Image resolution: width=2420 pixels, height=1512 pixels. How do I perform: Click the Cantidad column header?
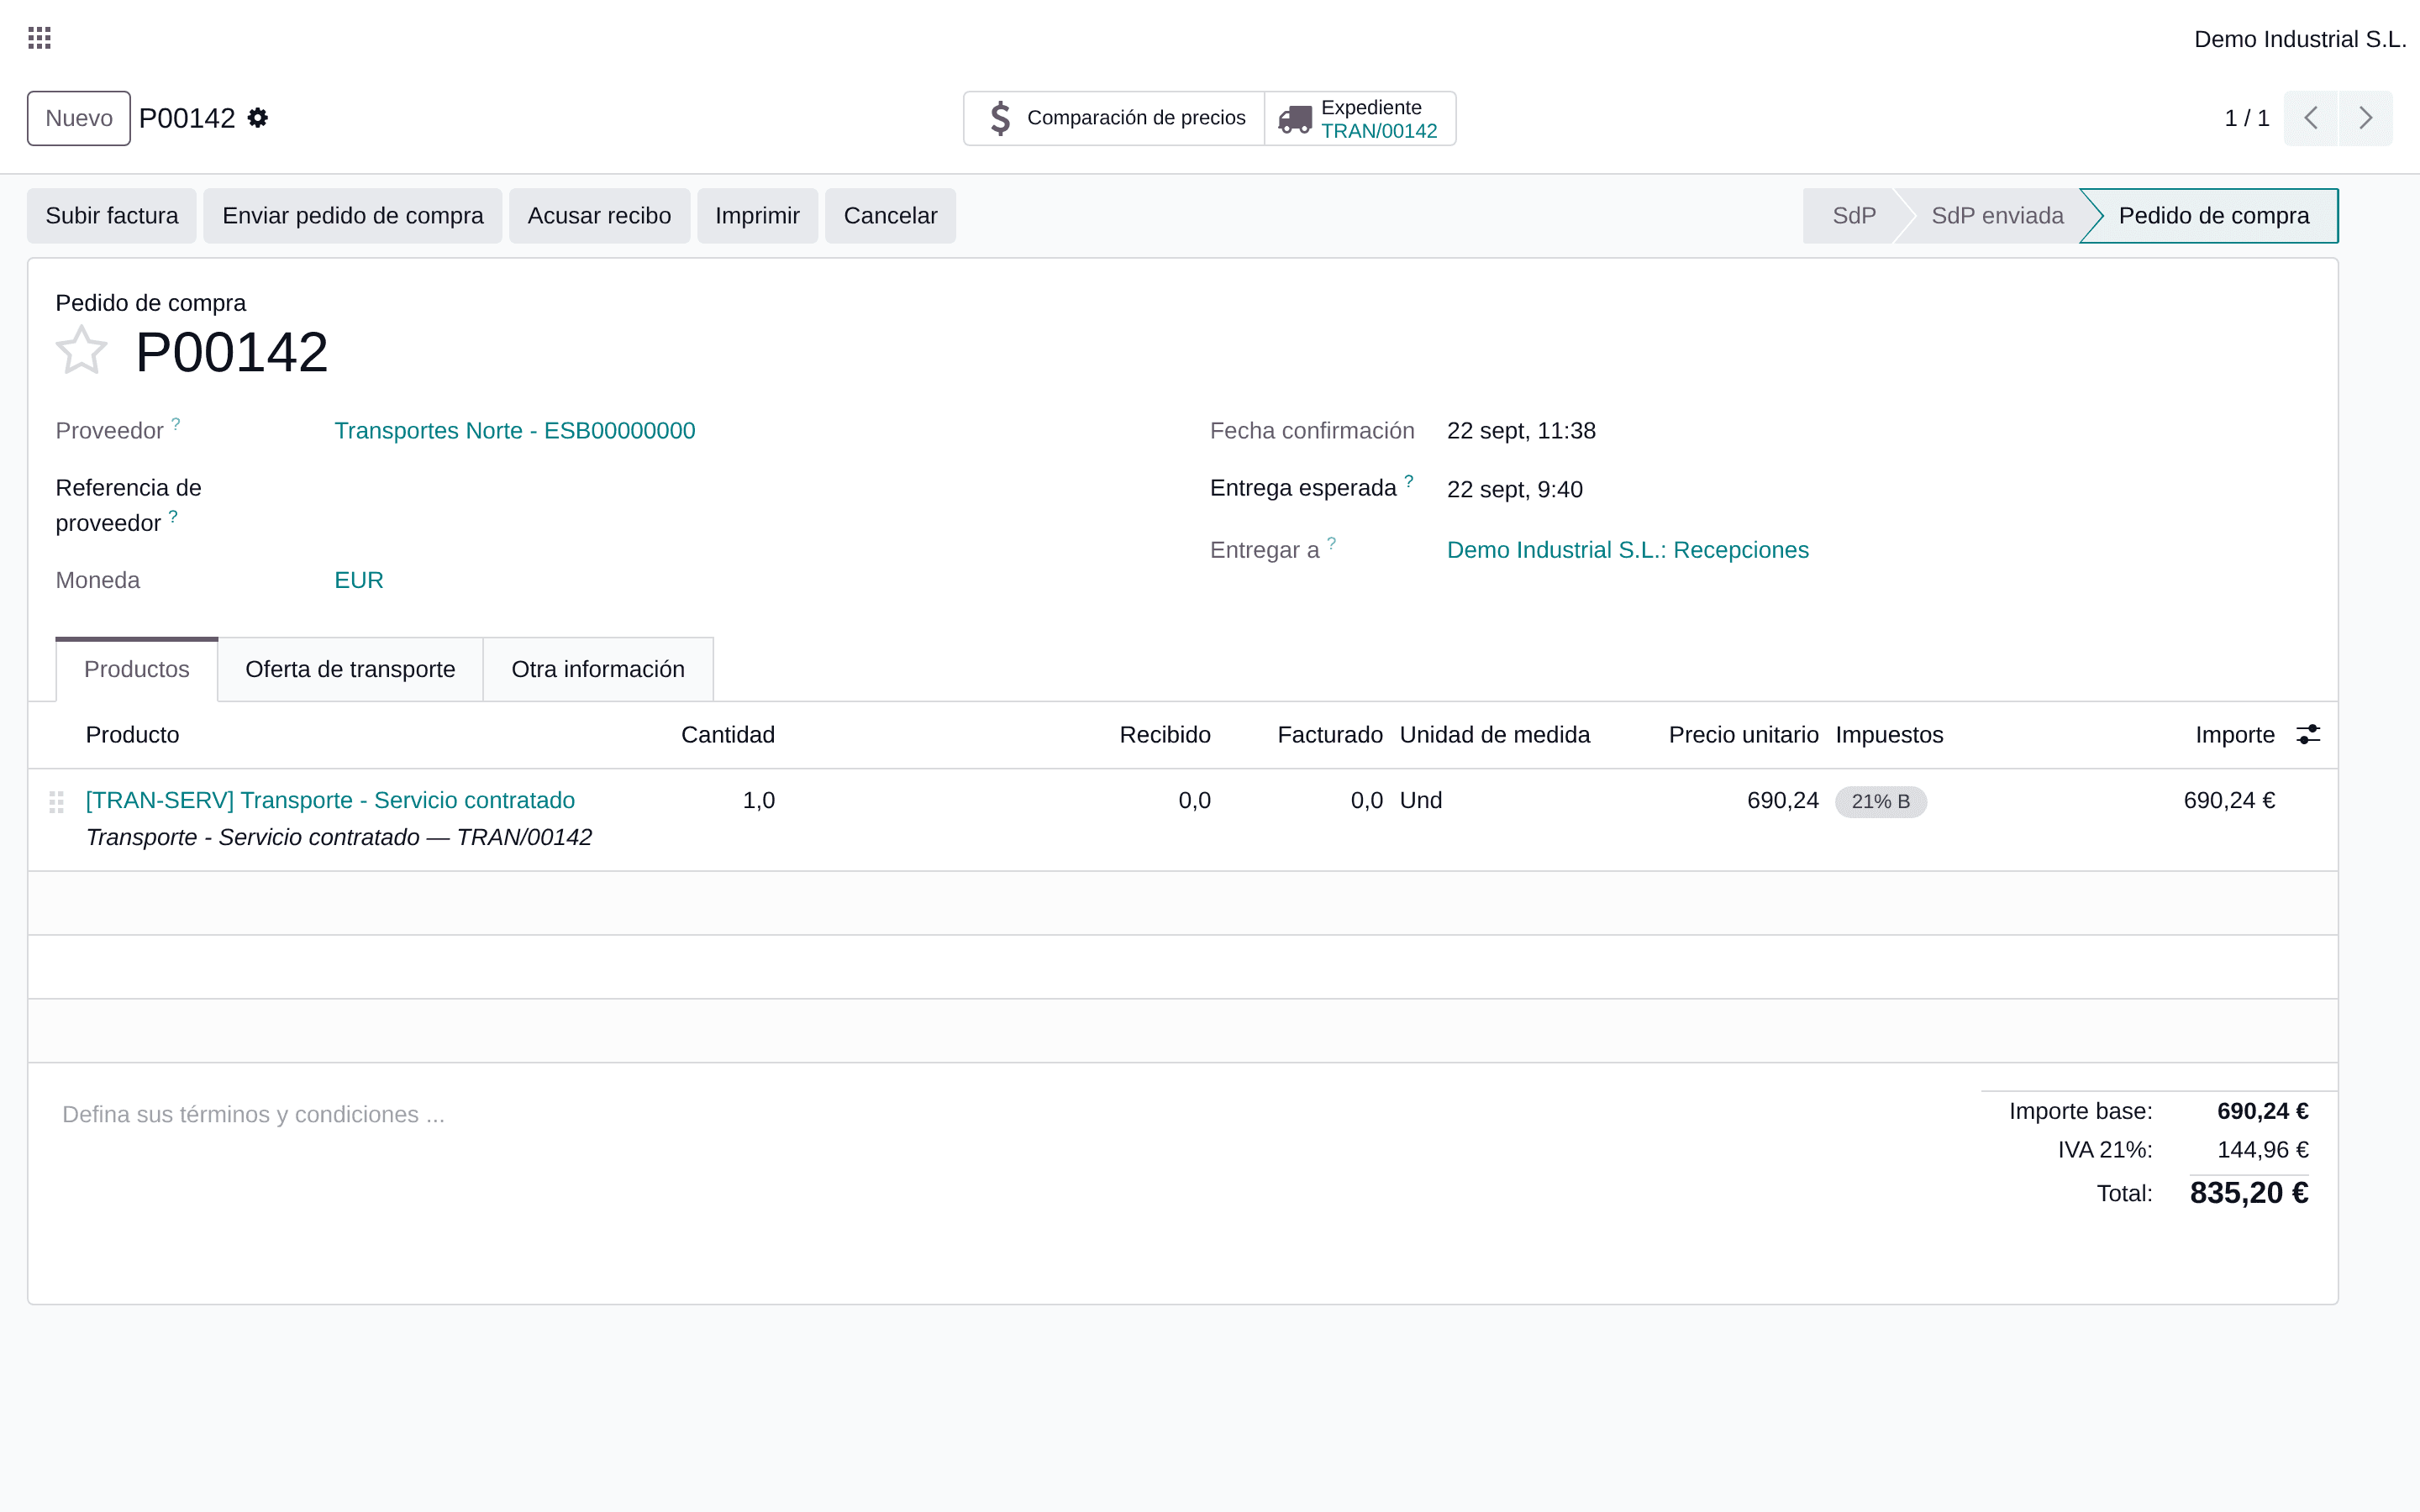728,735
